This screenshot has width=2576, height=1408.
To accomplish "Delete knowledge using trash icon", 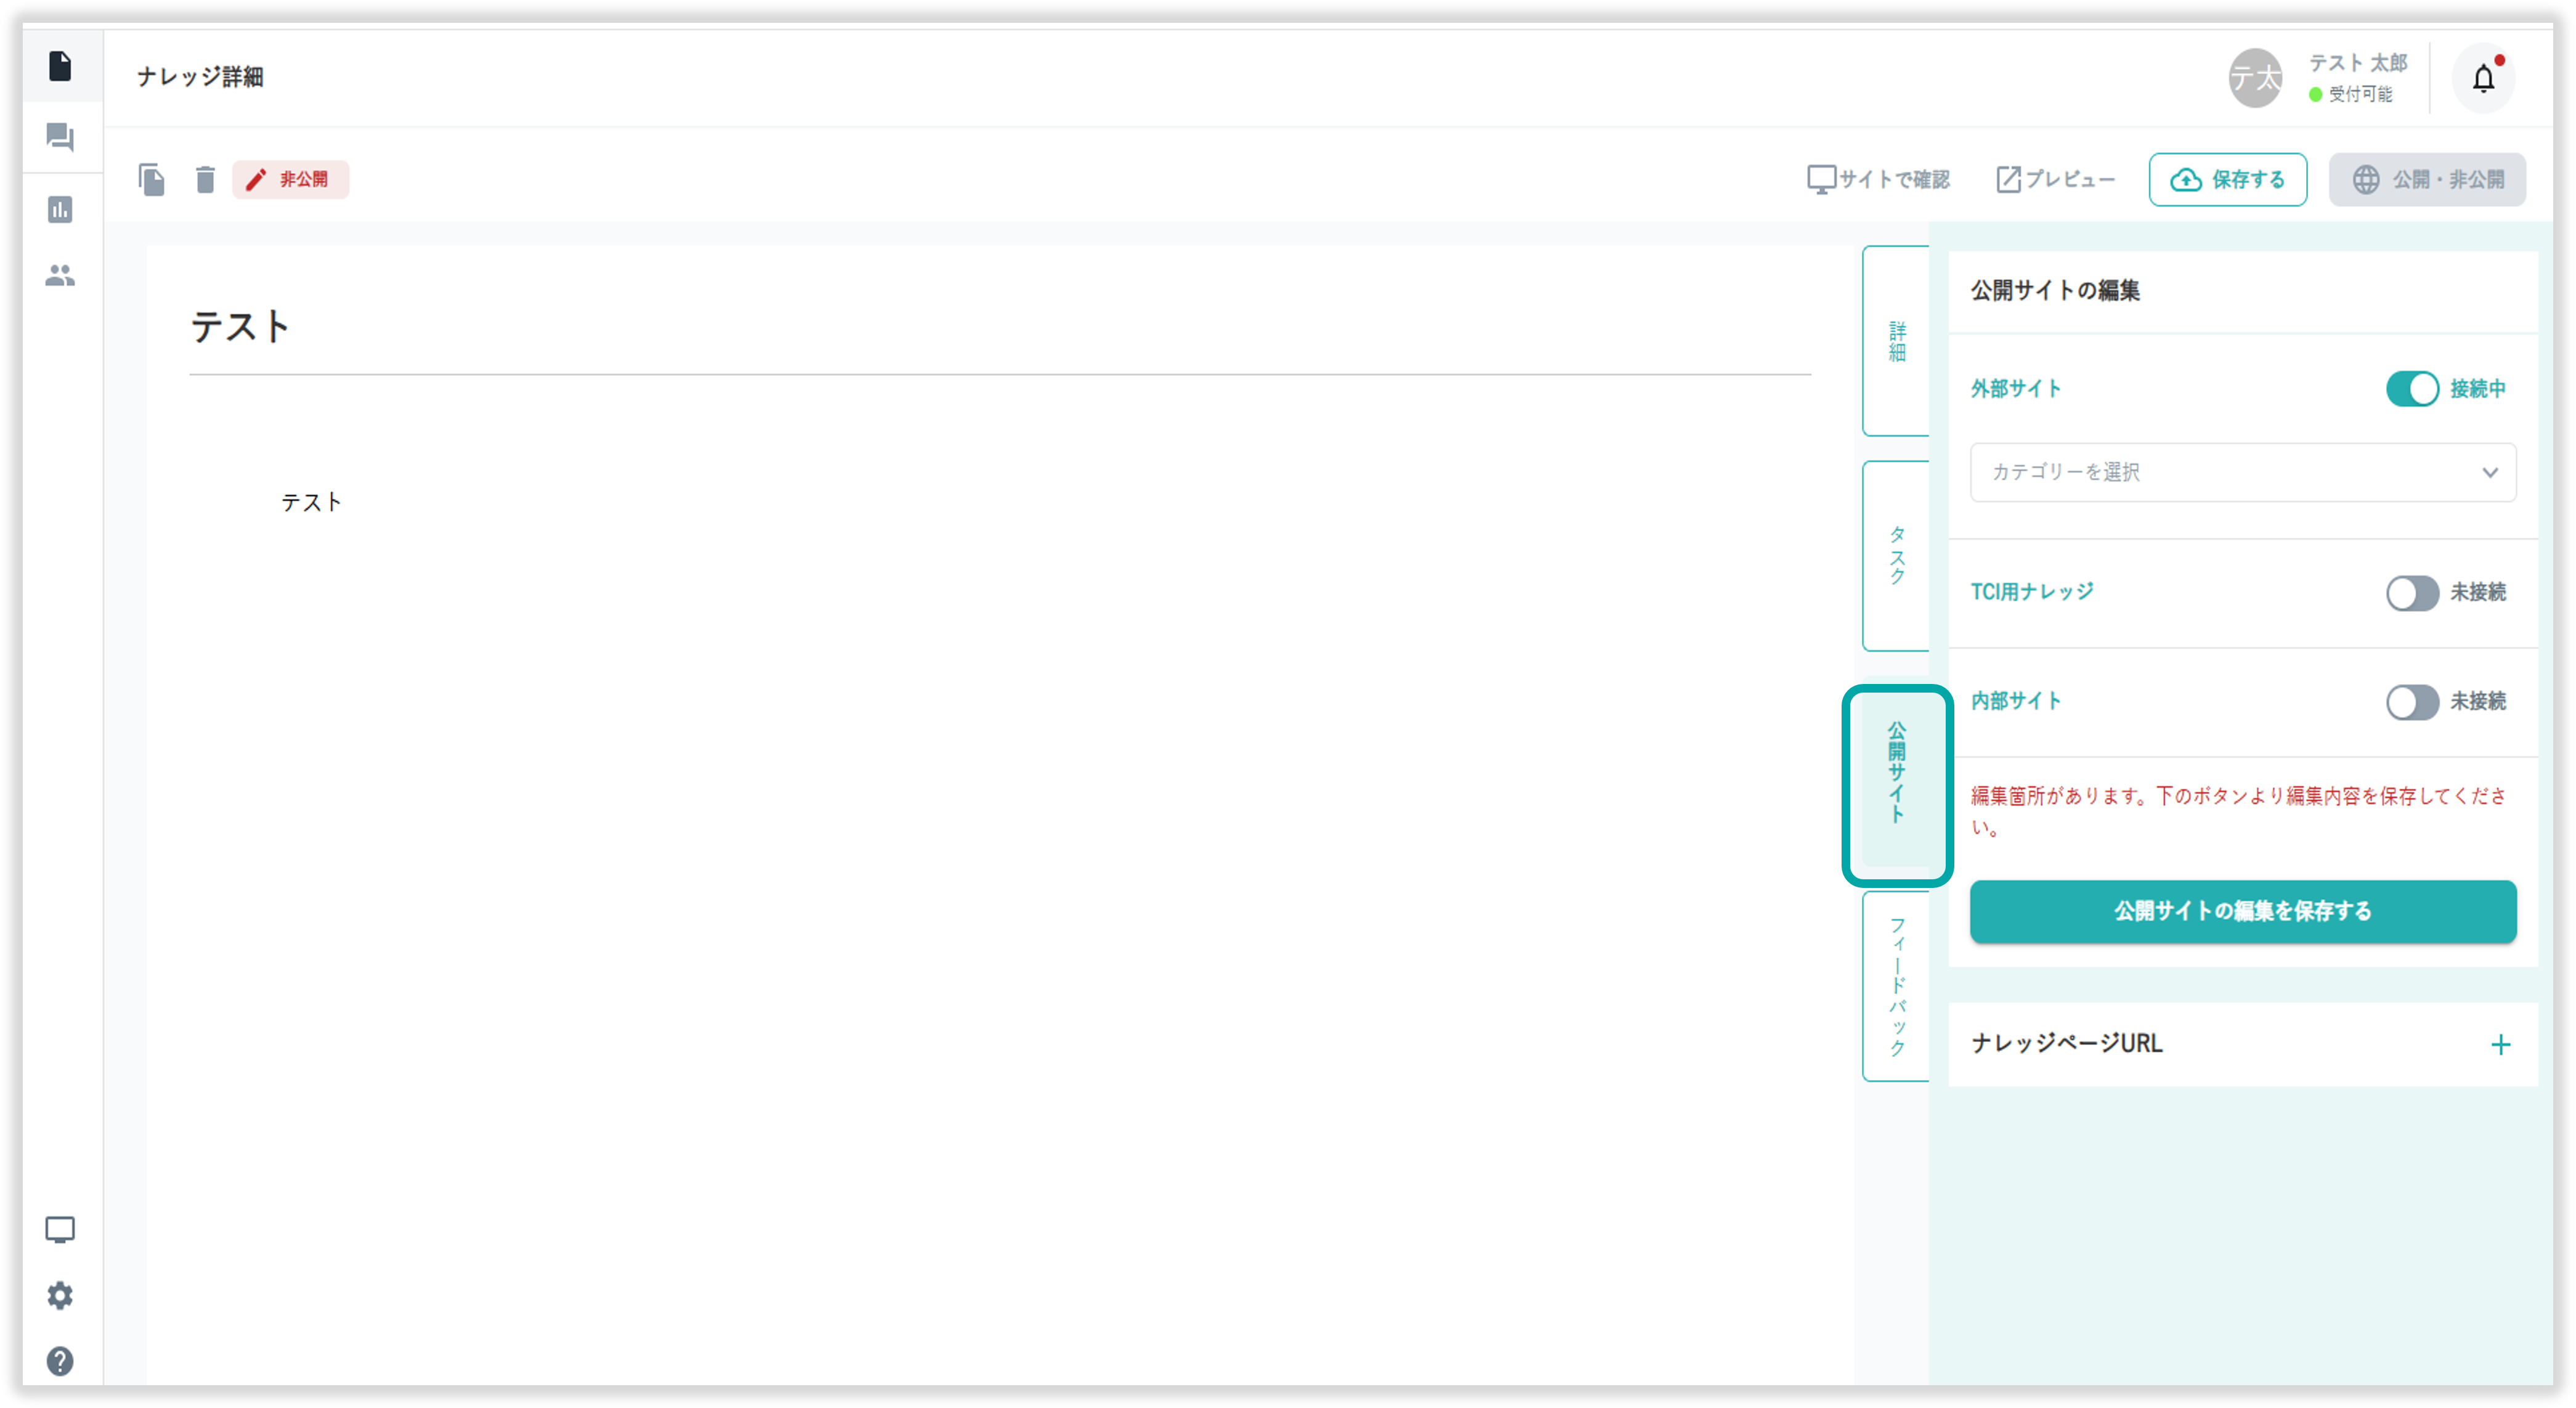I will [205, 180].
